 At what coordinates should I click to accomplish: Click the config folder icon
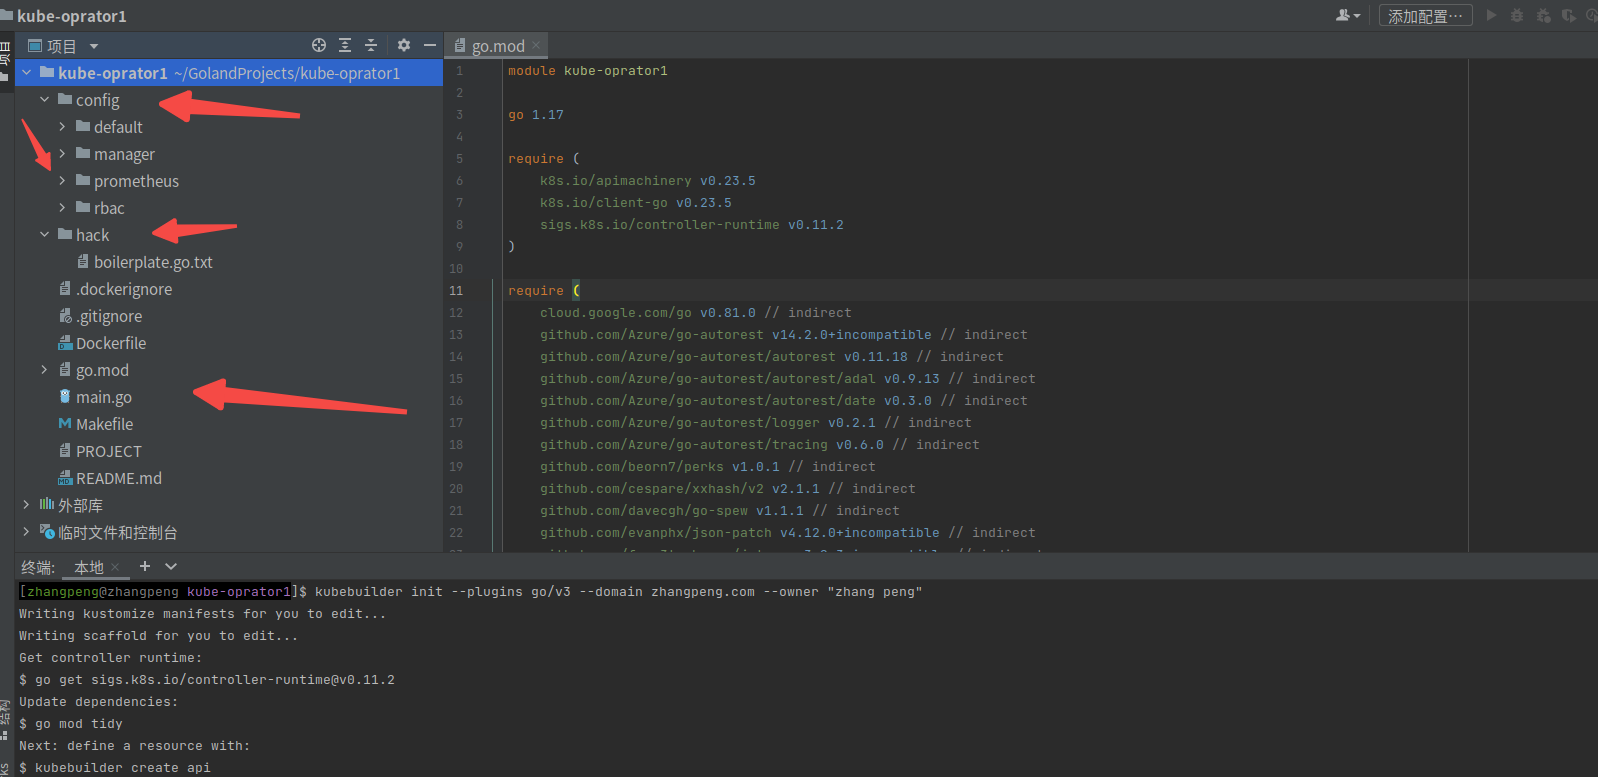click(65, 99)
